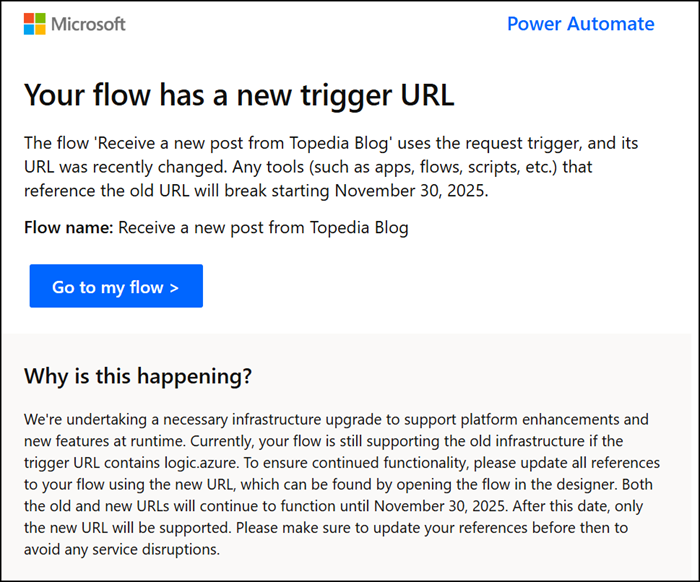
Task: Click the bold "Flow name:" label
Action: pos(69,227)
